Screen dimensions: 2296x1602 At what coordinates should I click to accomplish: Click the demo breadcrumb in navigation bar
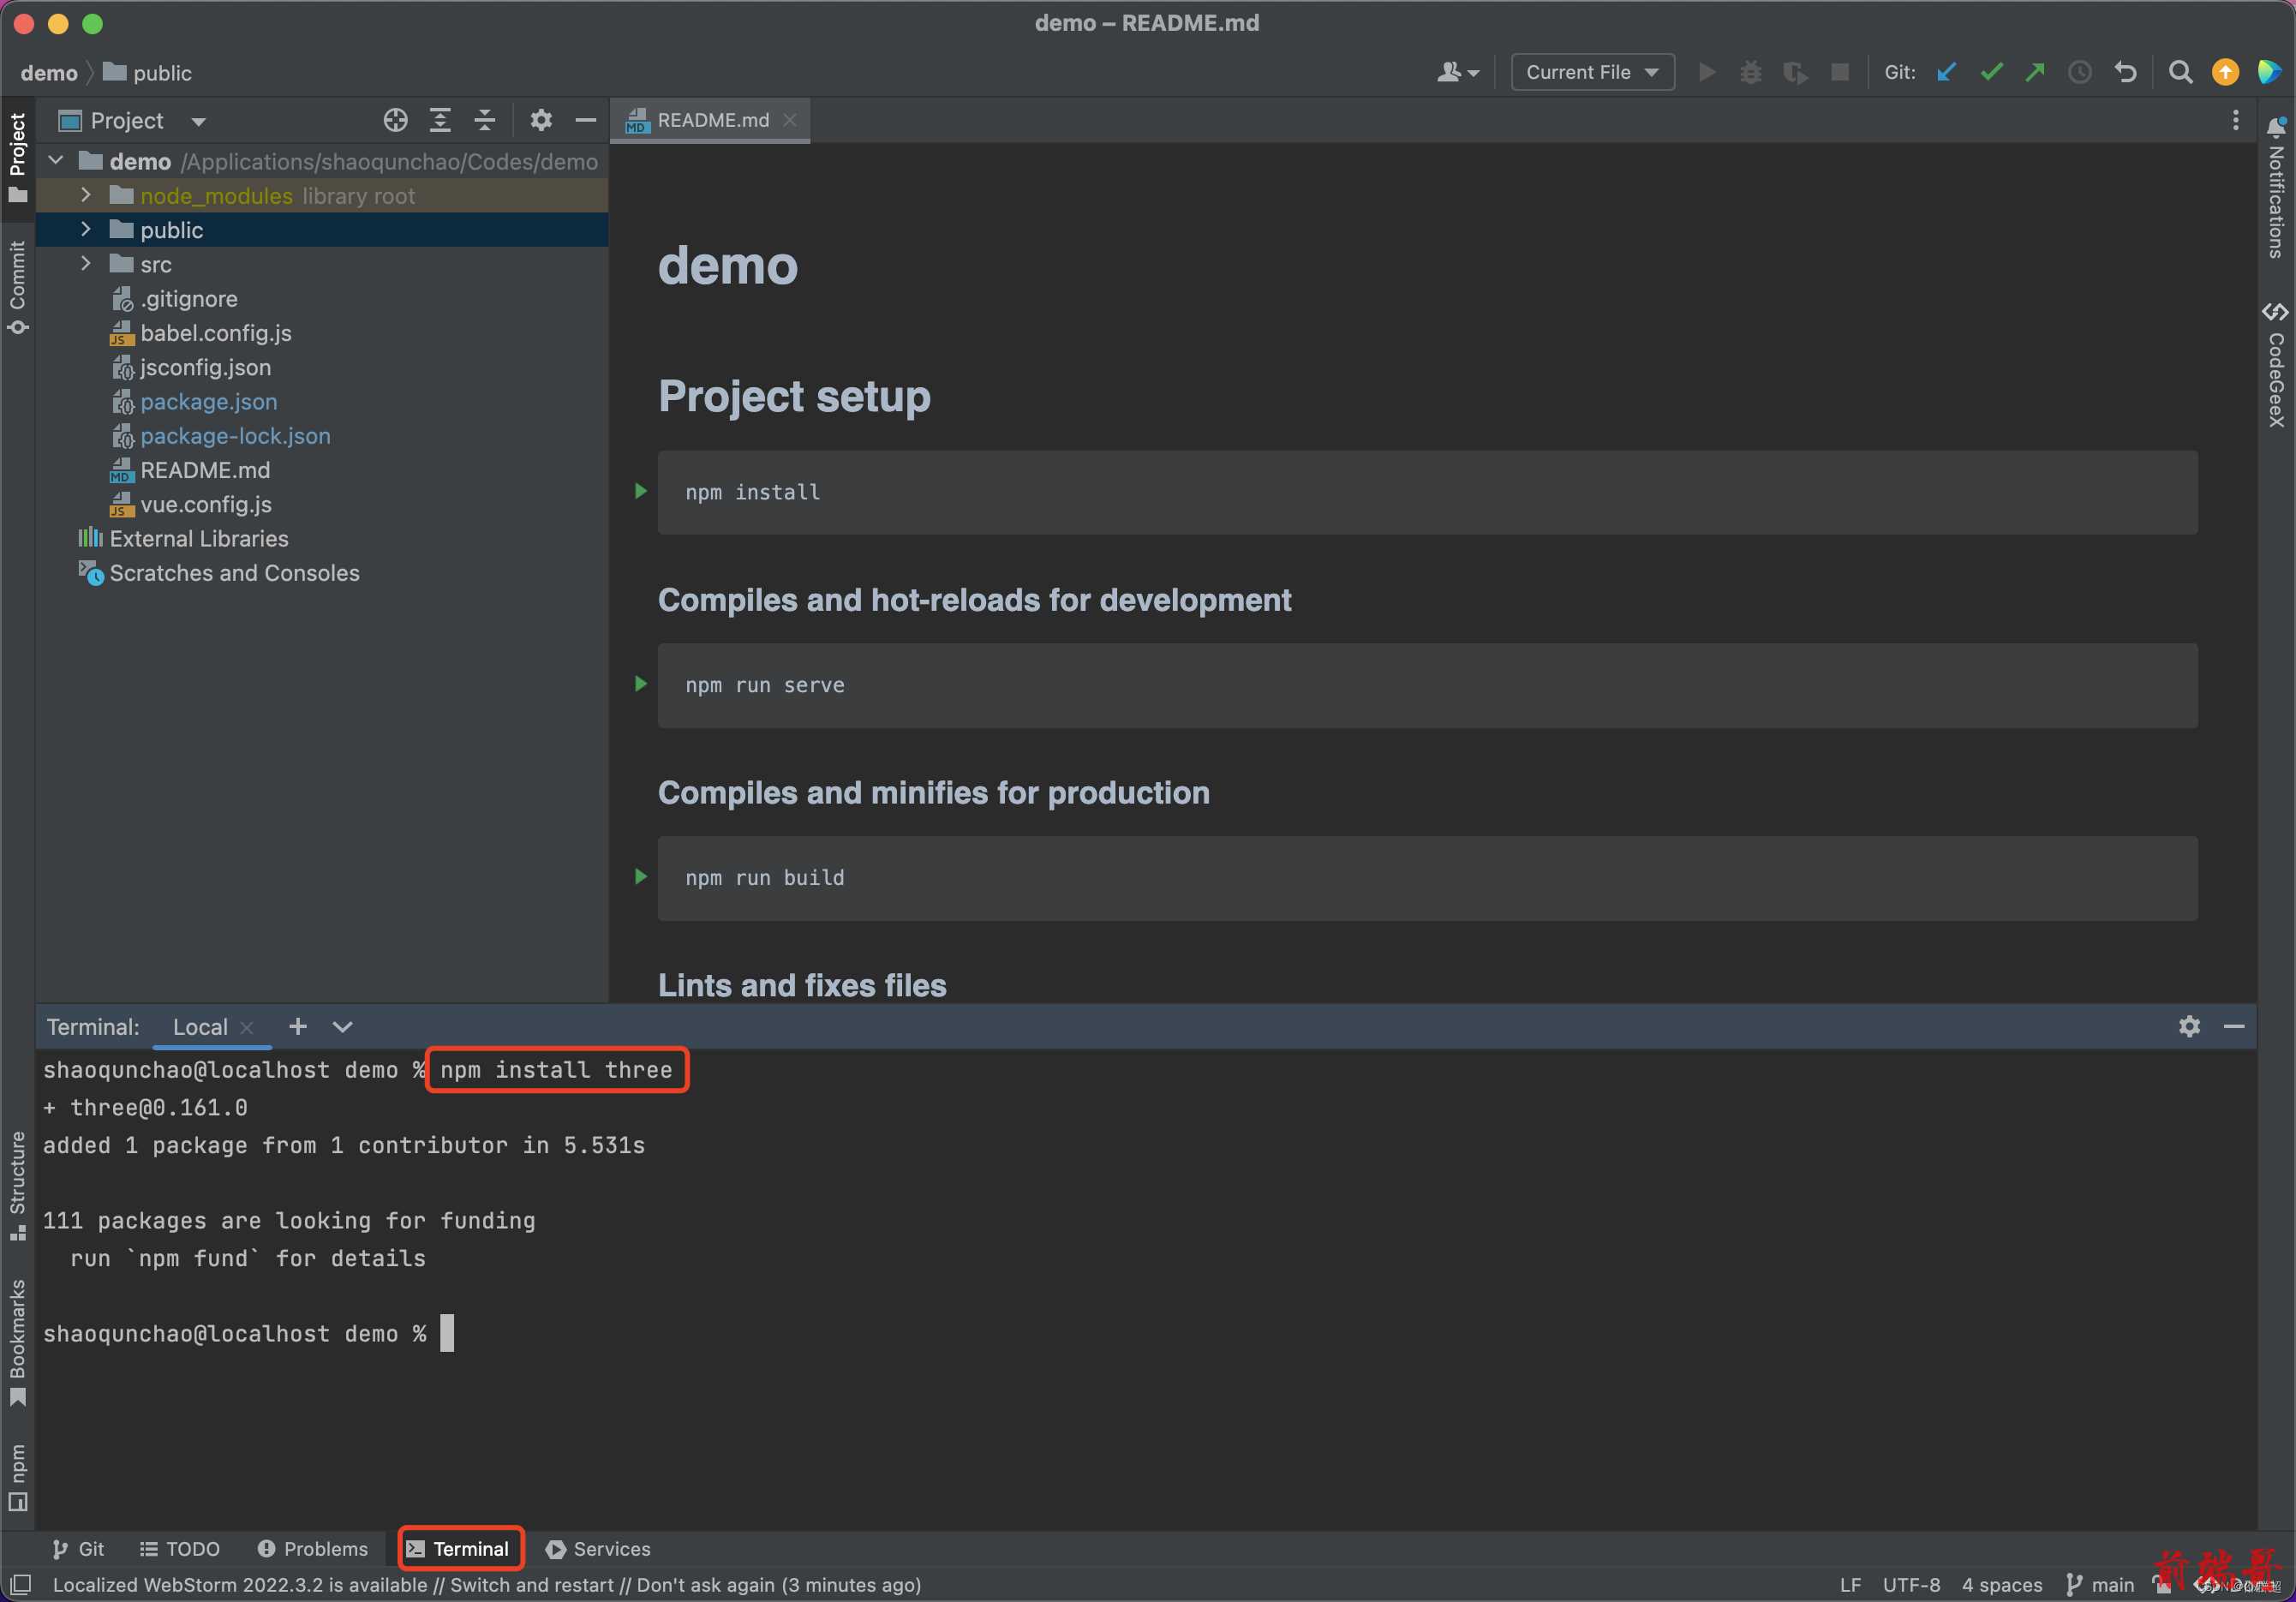coord(49,73)
